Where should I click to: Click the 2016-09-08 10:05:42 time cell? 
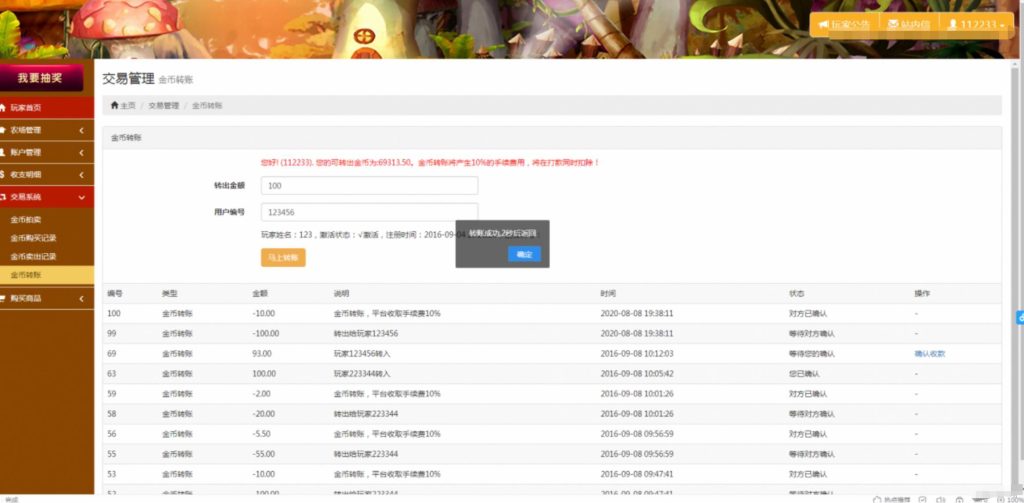(637, 374)
